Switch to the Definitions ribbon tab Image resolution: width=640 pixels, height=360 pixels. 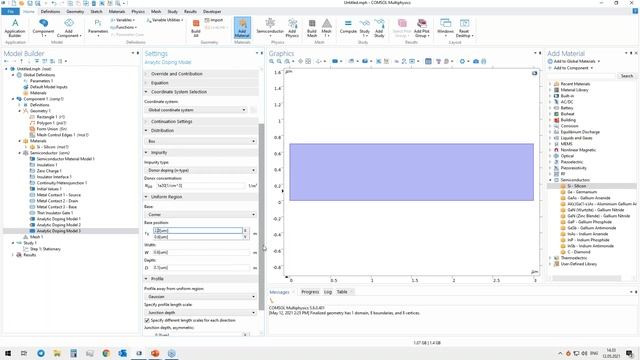point(50,11)
